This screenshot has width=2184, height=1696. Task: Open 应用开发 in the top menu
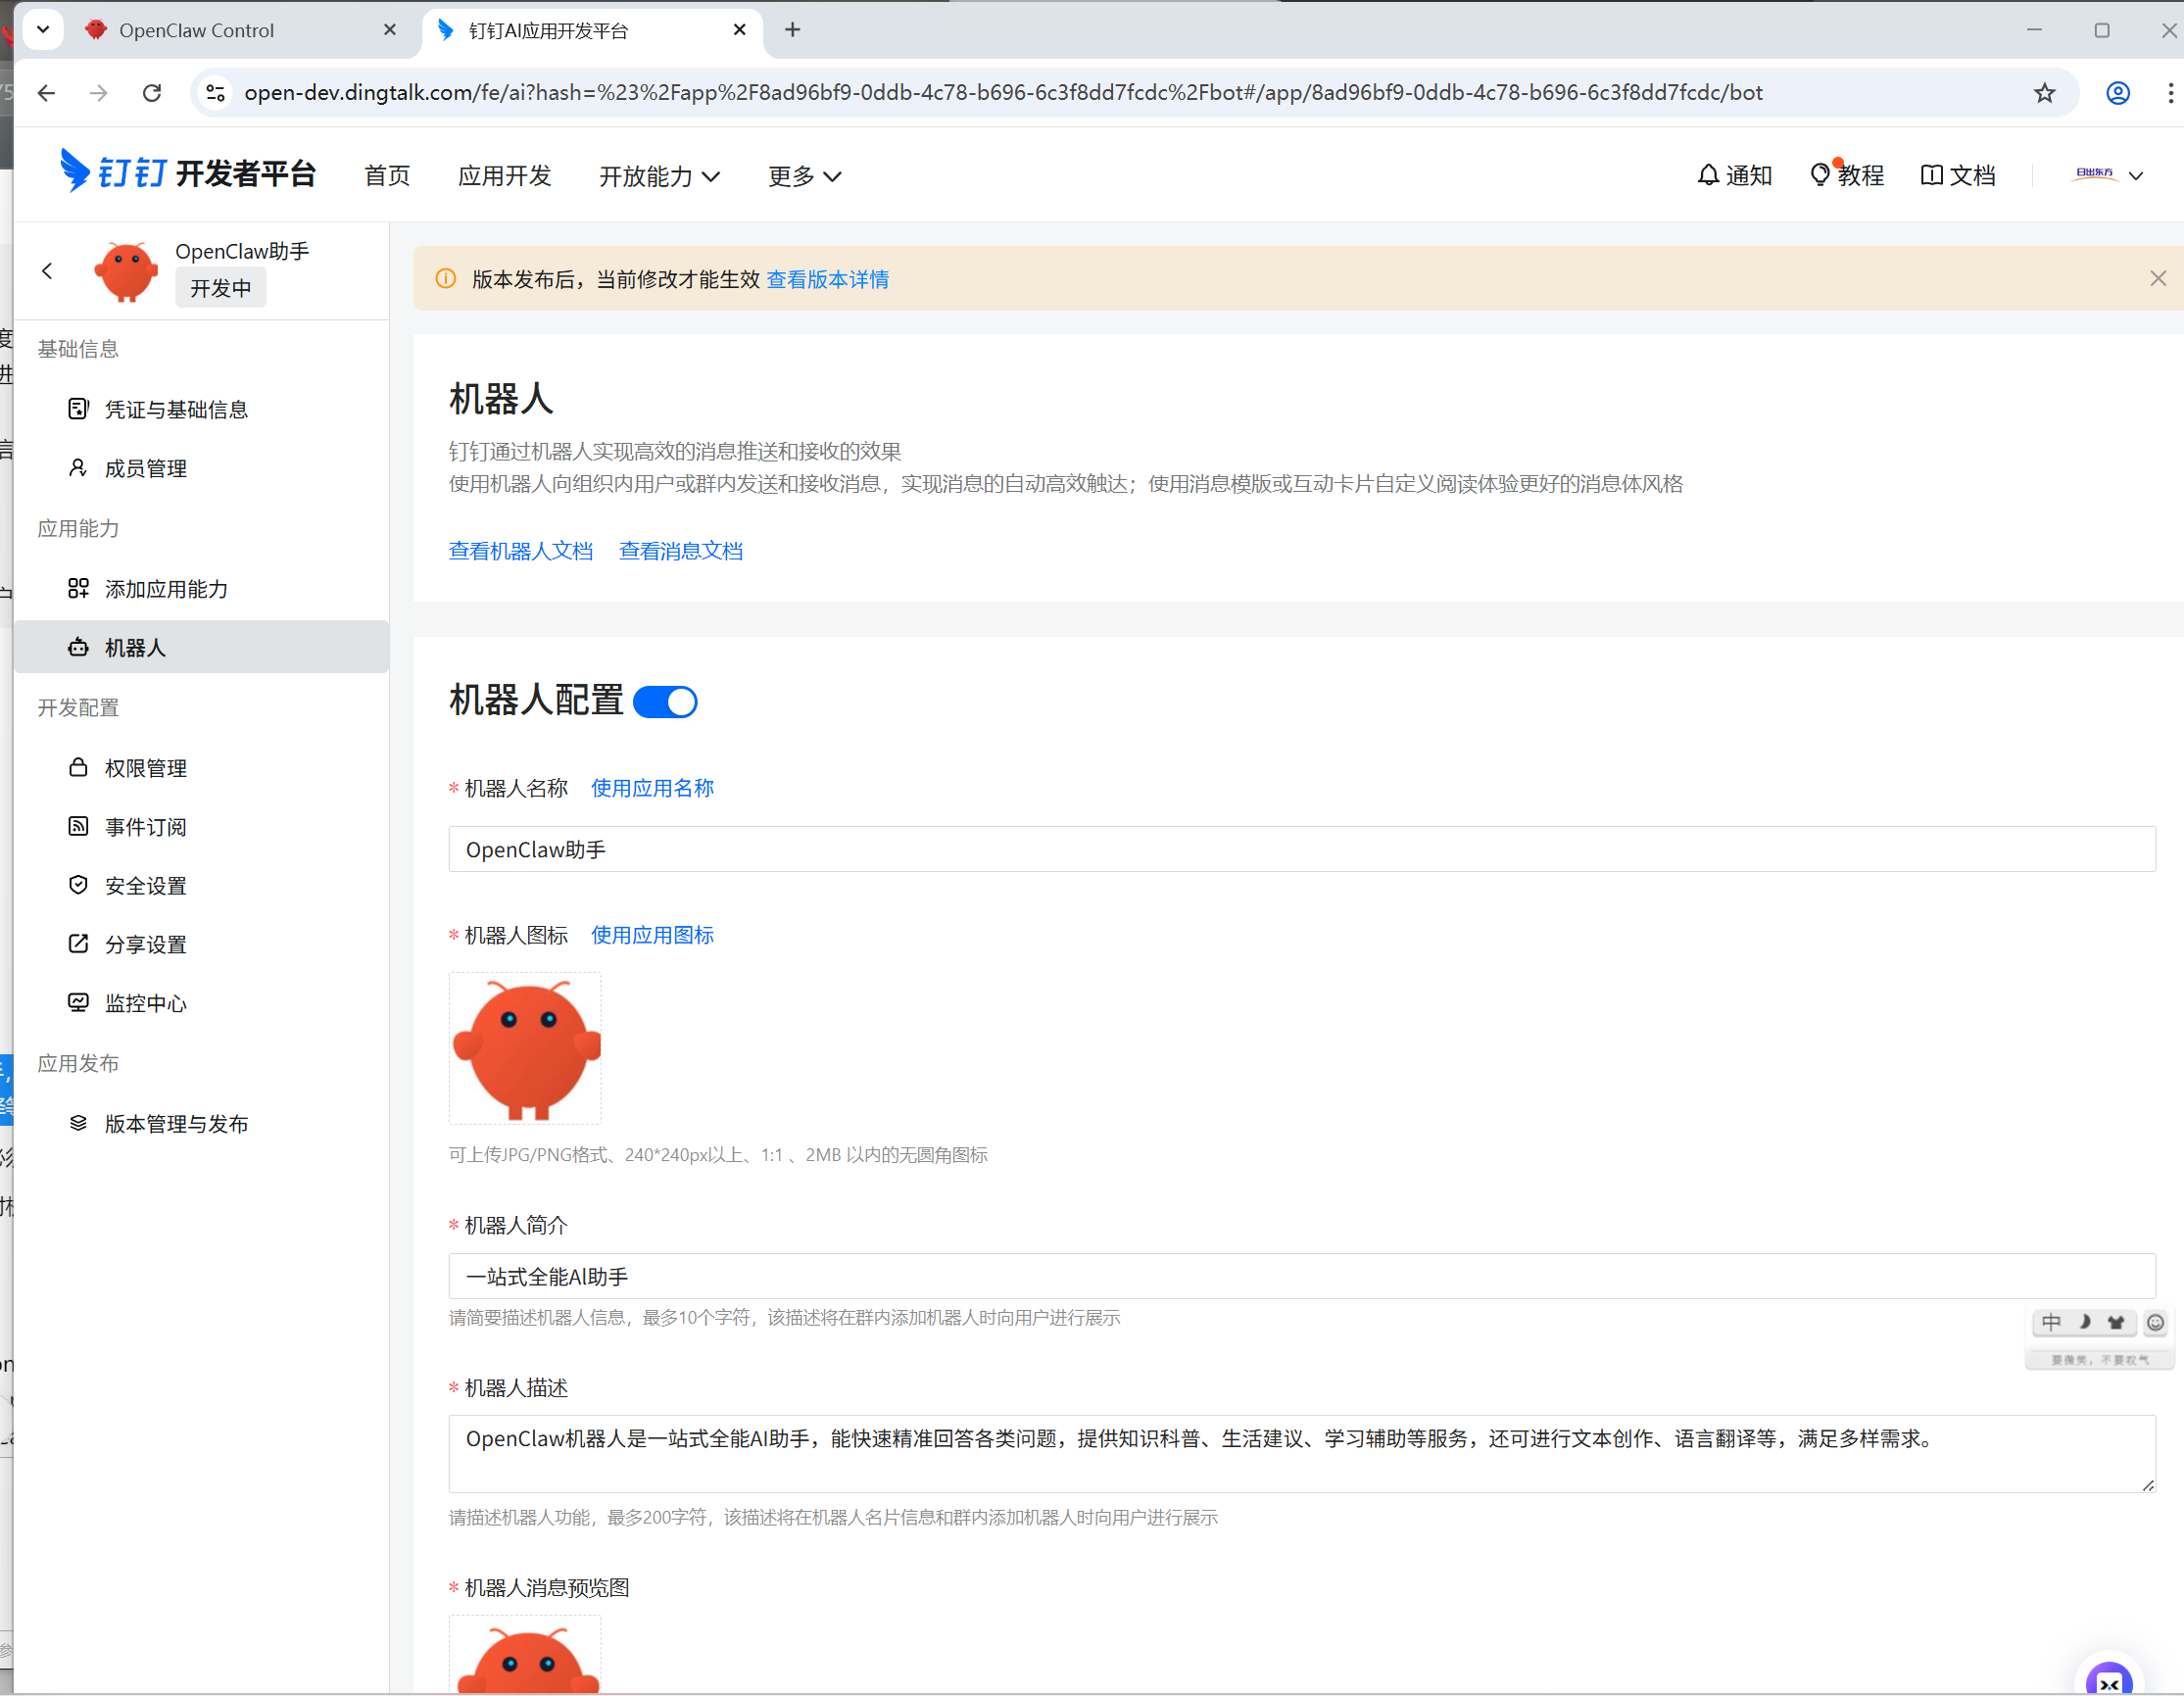(505, 176)
